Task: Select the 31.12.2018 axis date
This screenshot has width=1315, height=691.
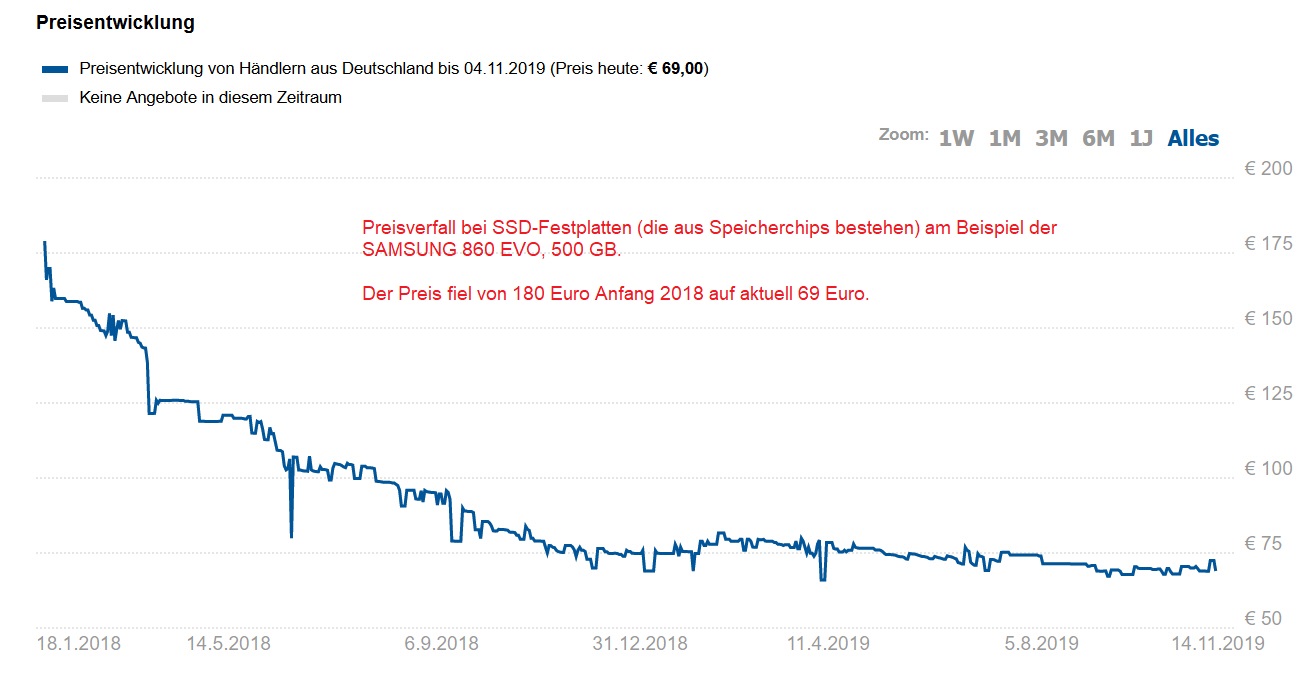Action: [x=639, y=643]
